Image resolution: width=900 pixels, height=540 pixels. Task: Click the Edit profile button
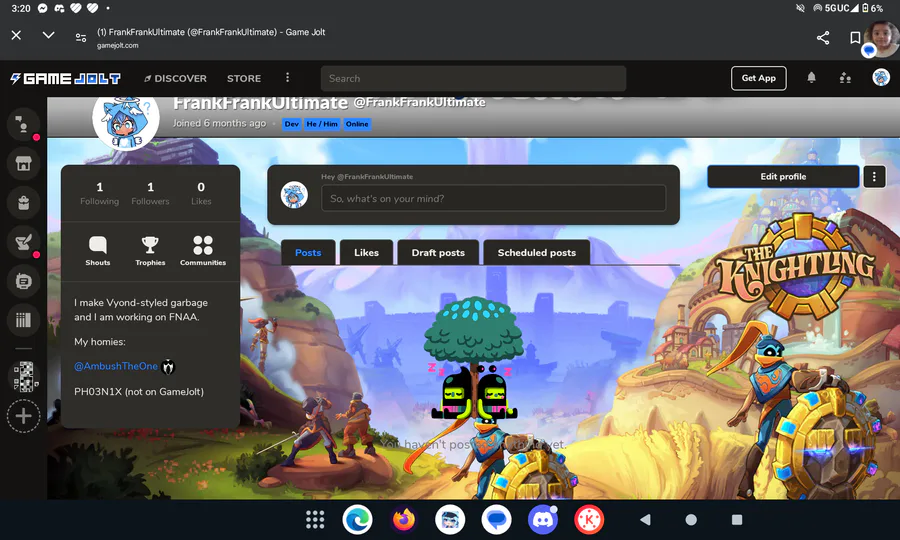coord(783,177)
